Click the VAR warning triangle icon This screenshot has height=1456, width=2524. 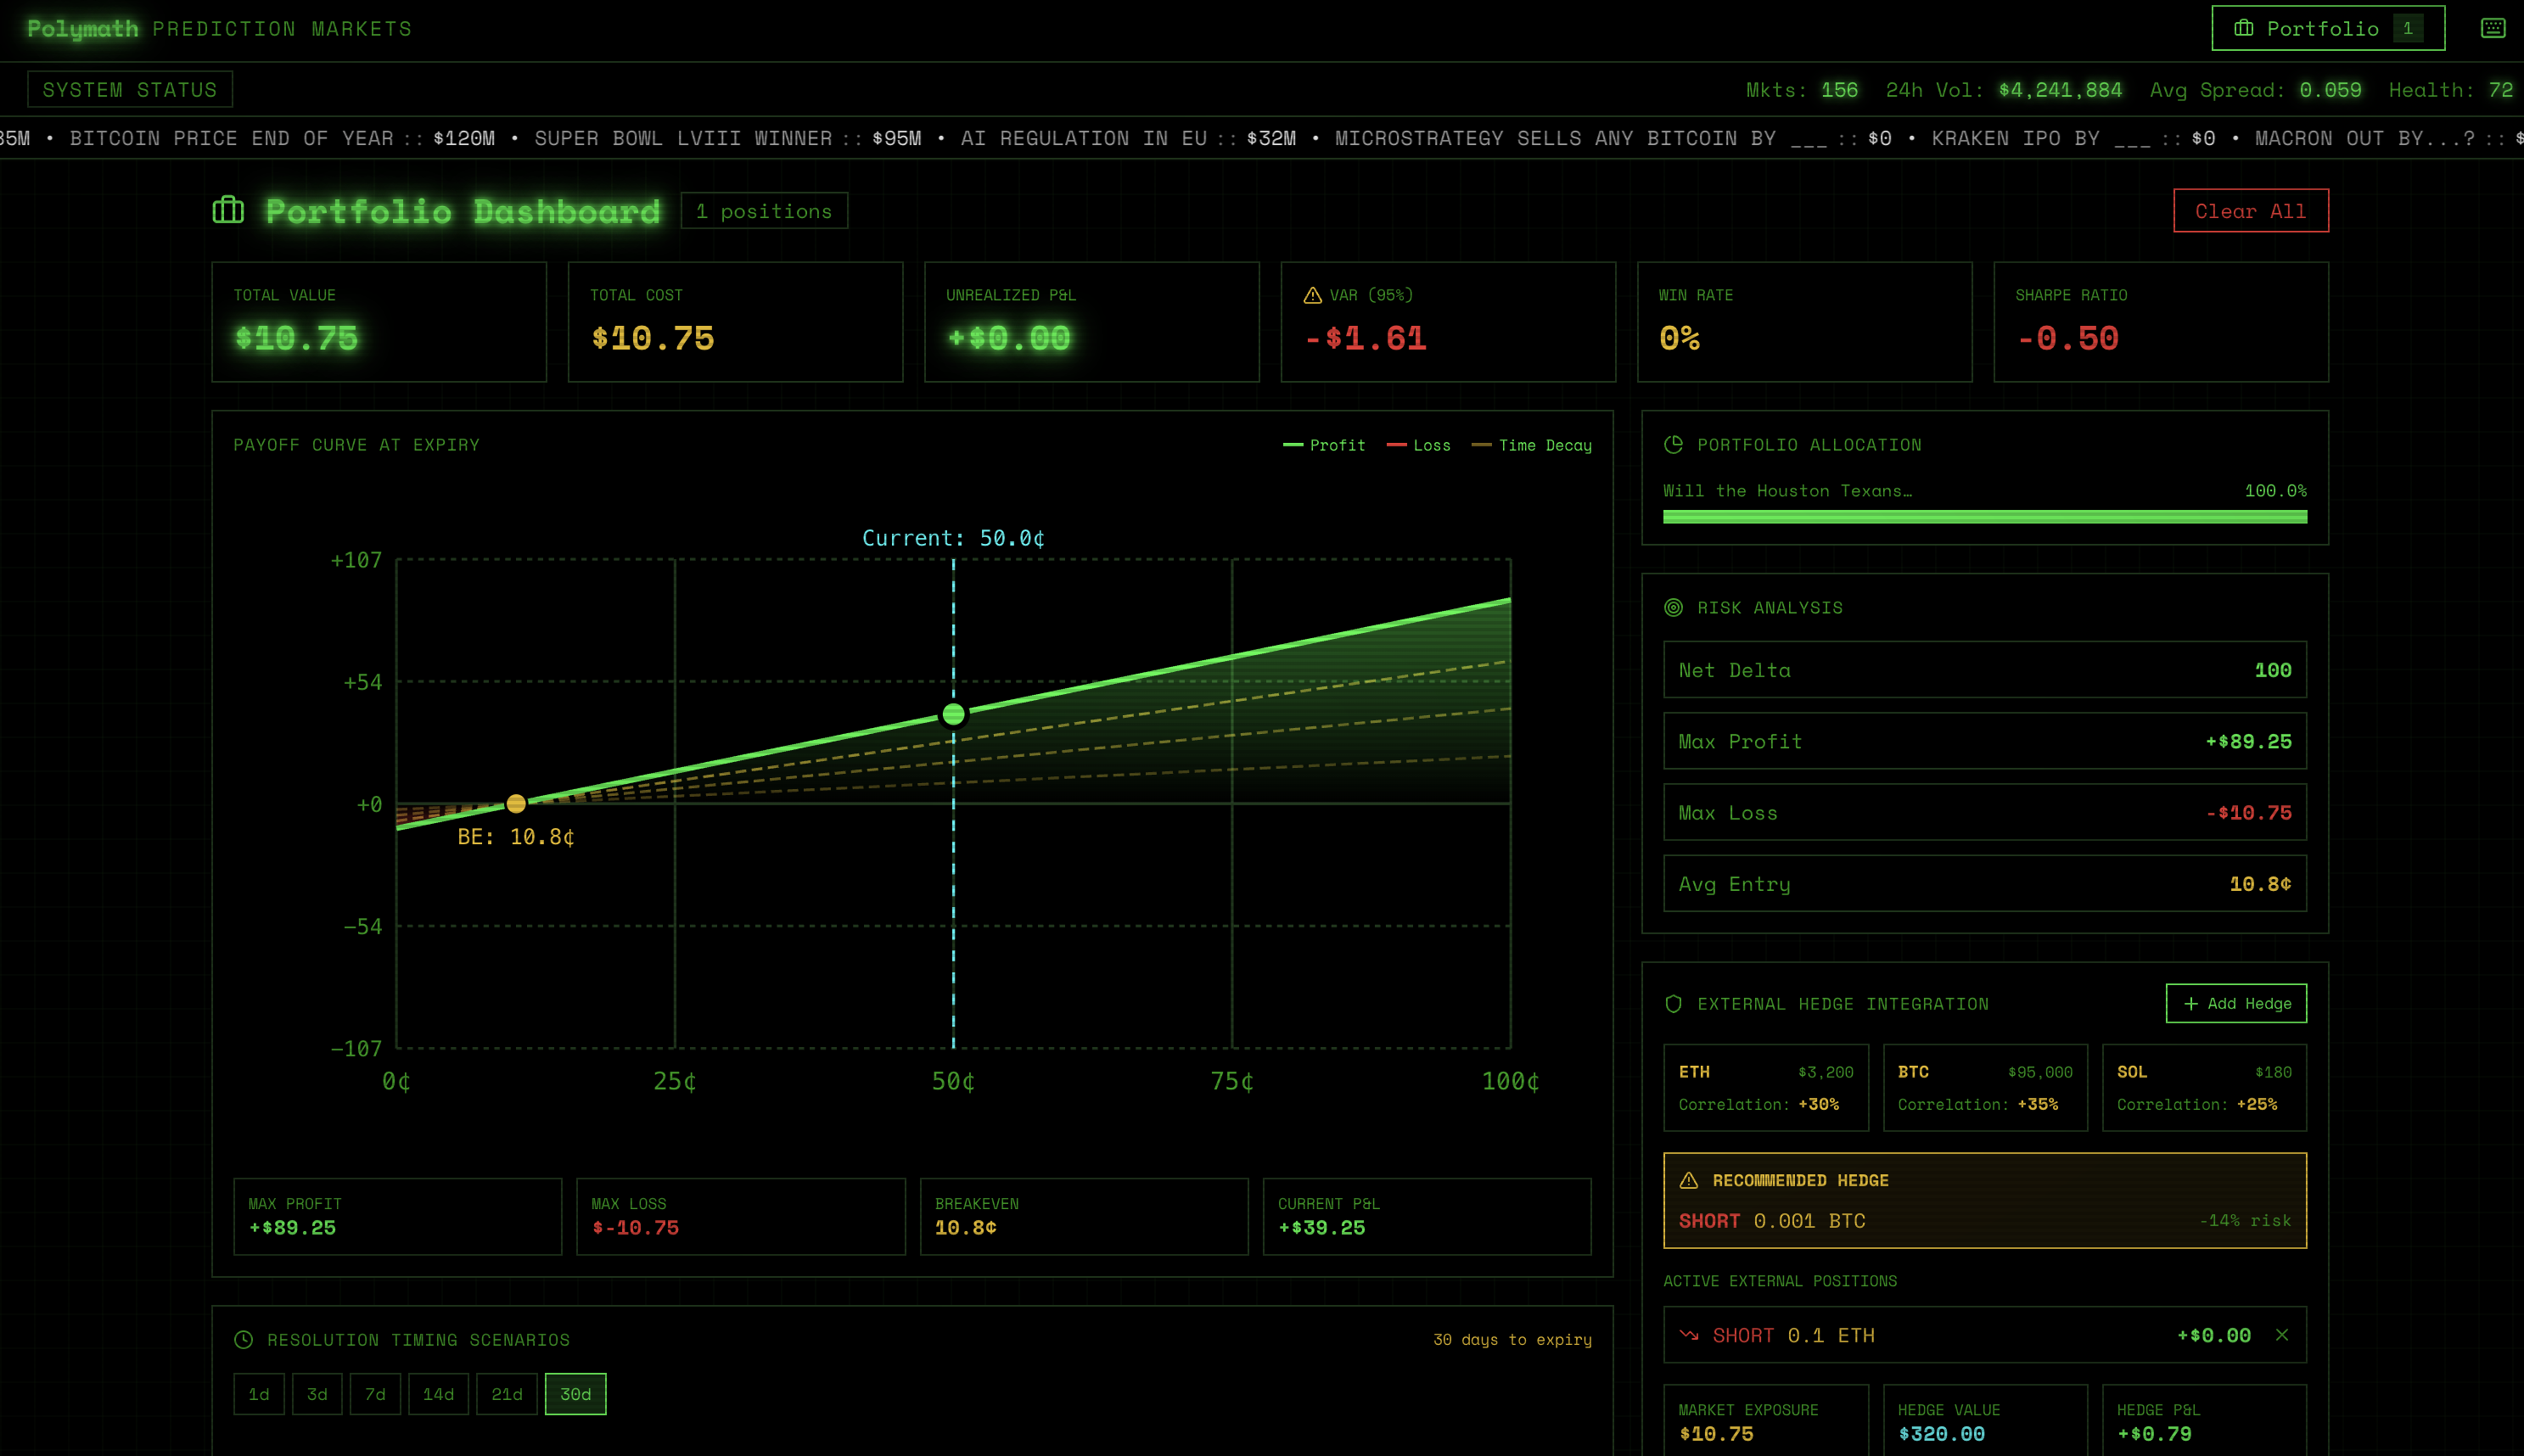point(1312,295)
